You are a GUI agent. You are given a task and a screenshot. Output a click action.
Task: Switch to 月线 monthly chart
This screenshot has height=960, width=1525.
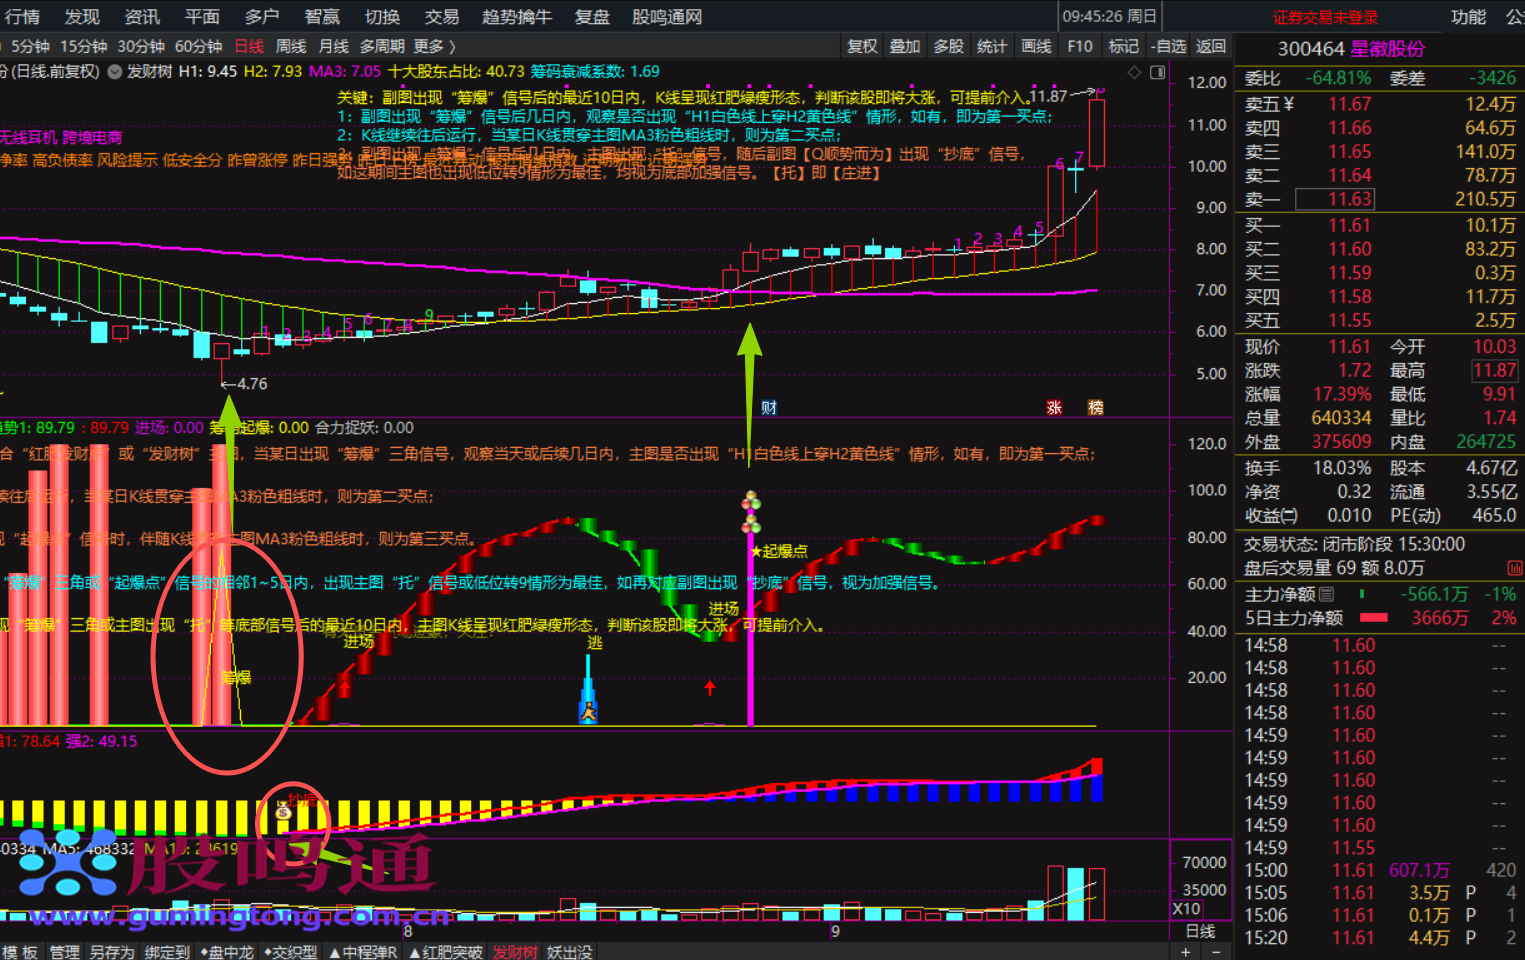334,46
